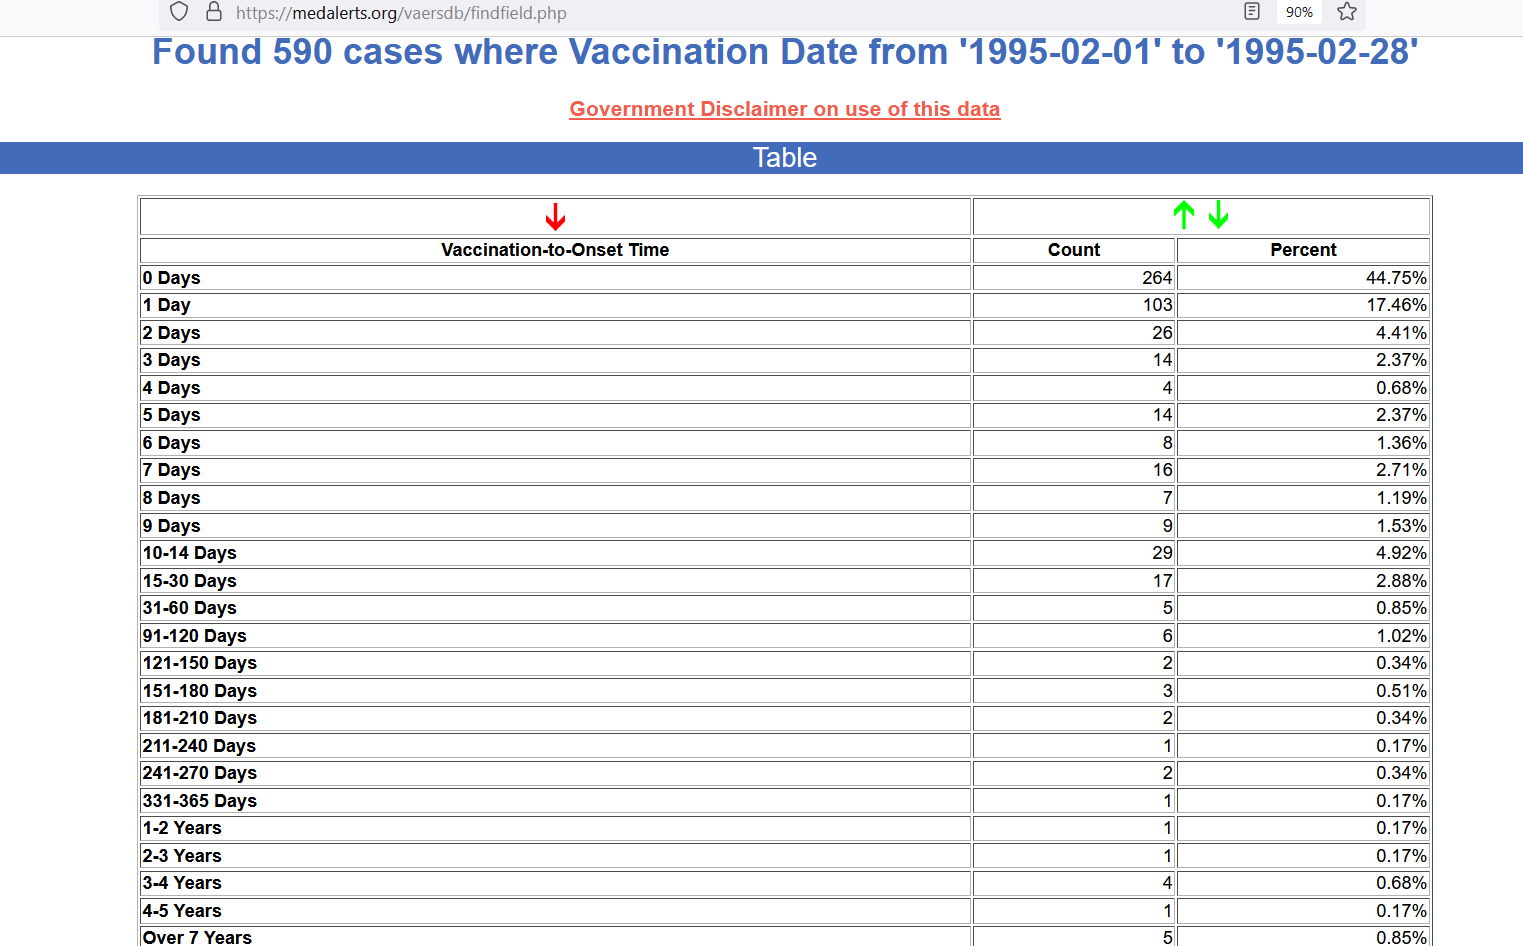Click the '121-150 Days' row label

coord(200,663)
